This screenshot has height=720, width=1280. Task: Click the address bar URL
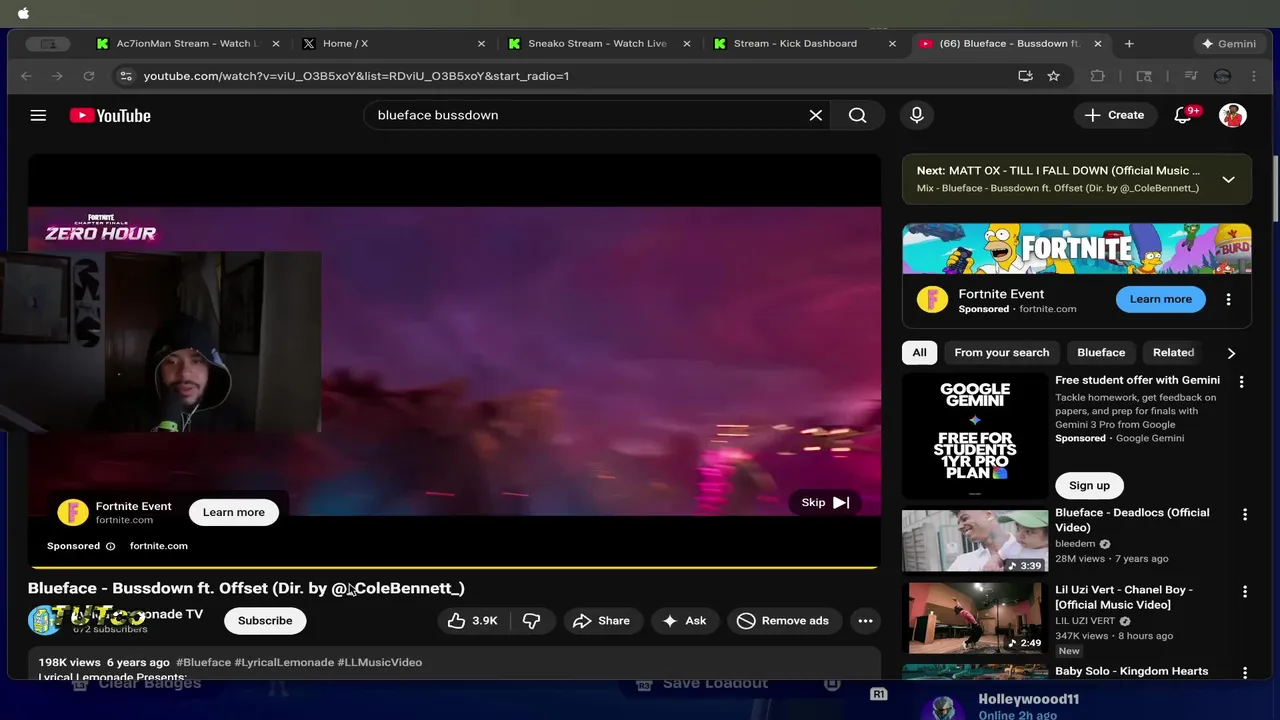click(356, 76)
